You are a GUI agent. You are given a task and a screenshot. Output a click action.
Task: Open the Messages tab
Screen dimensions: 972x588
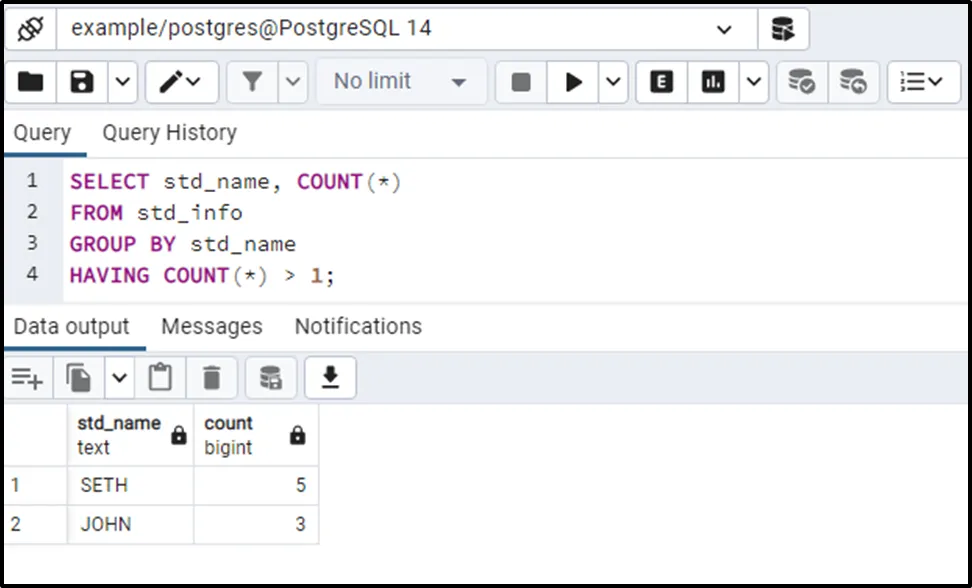tap(211, 327)
